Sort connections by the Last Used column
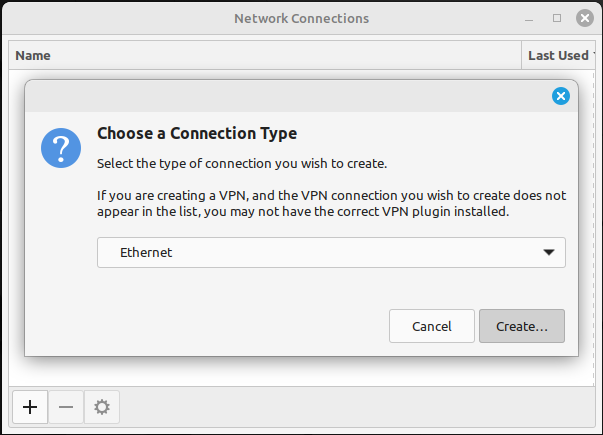Image resolution: width=603 pixels, height=435 pixels. 559,55
